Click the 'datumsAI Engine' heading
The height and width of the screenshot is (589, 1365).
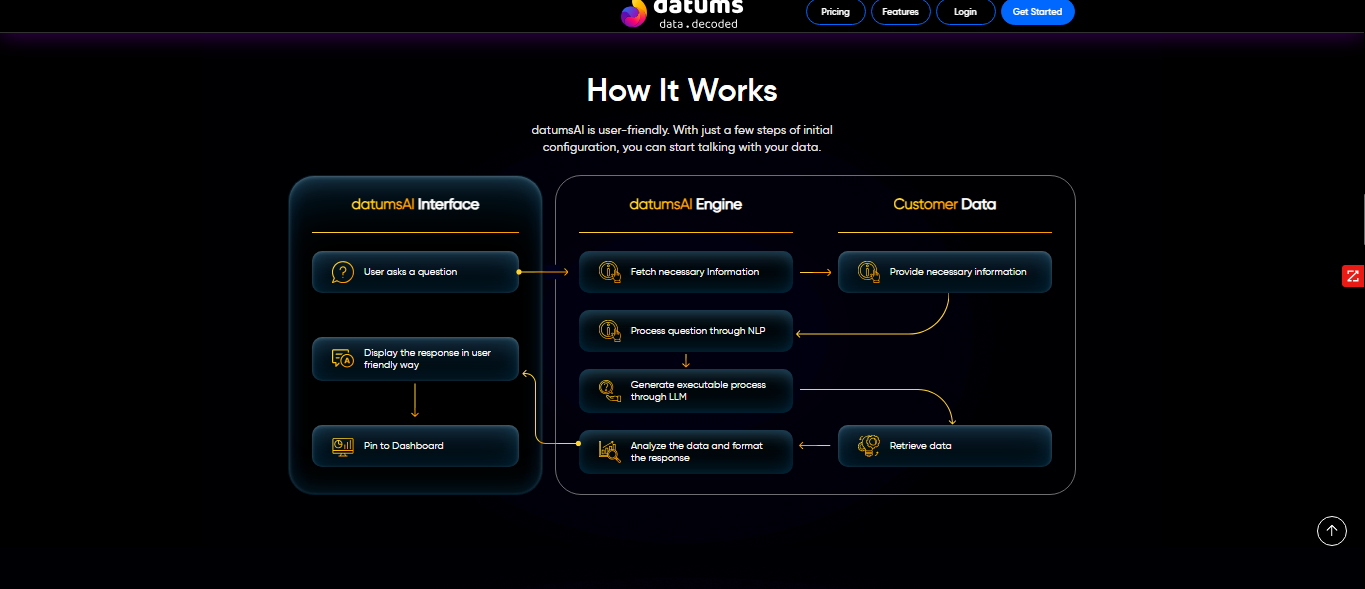(x=686, y=204)
